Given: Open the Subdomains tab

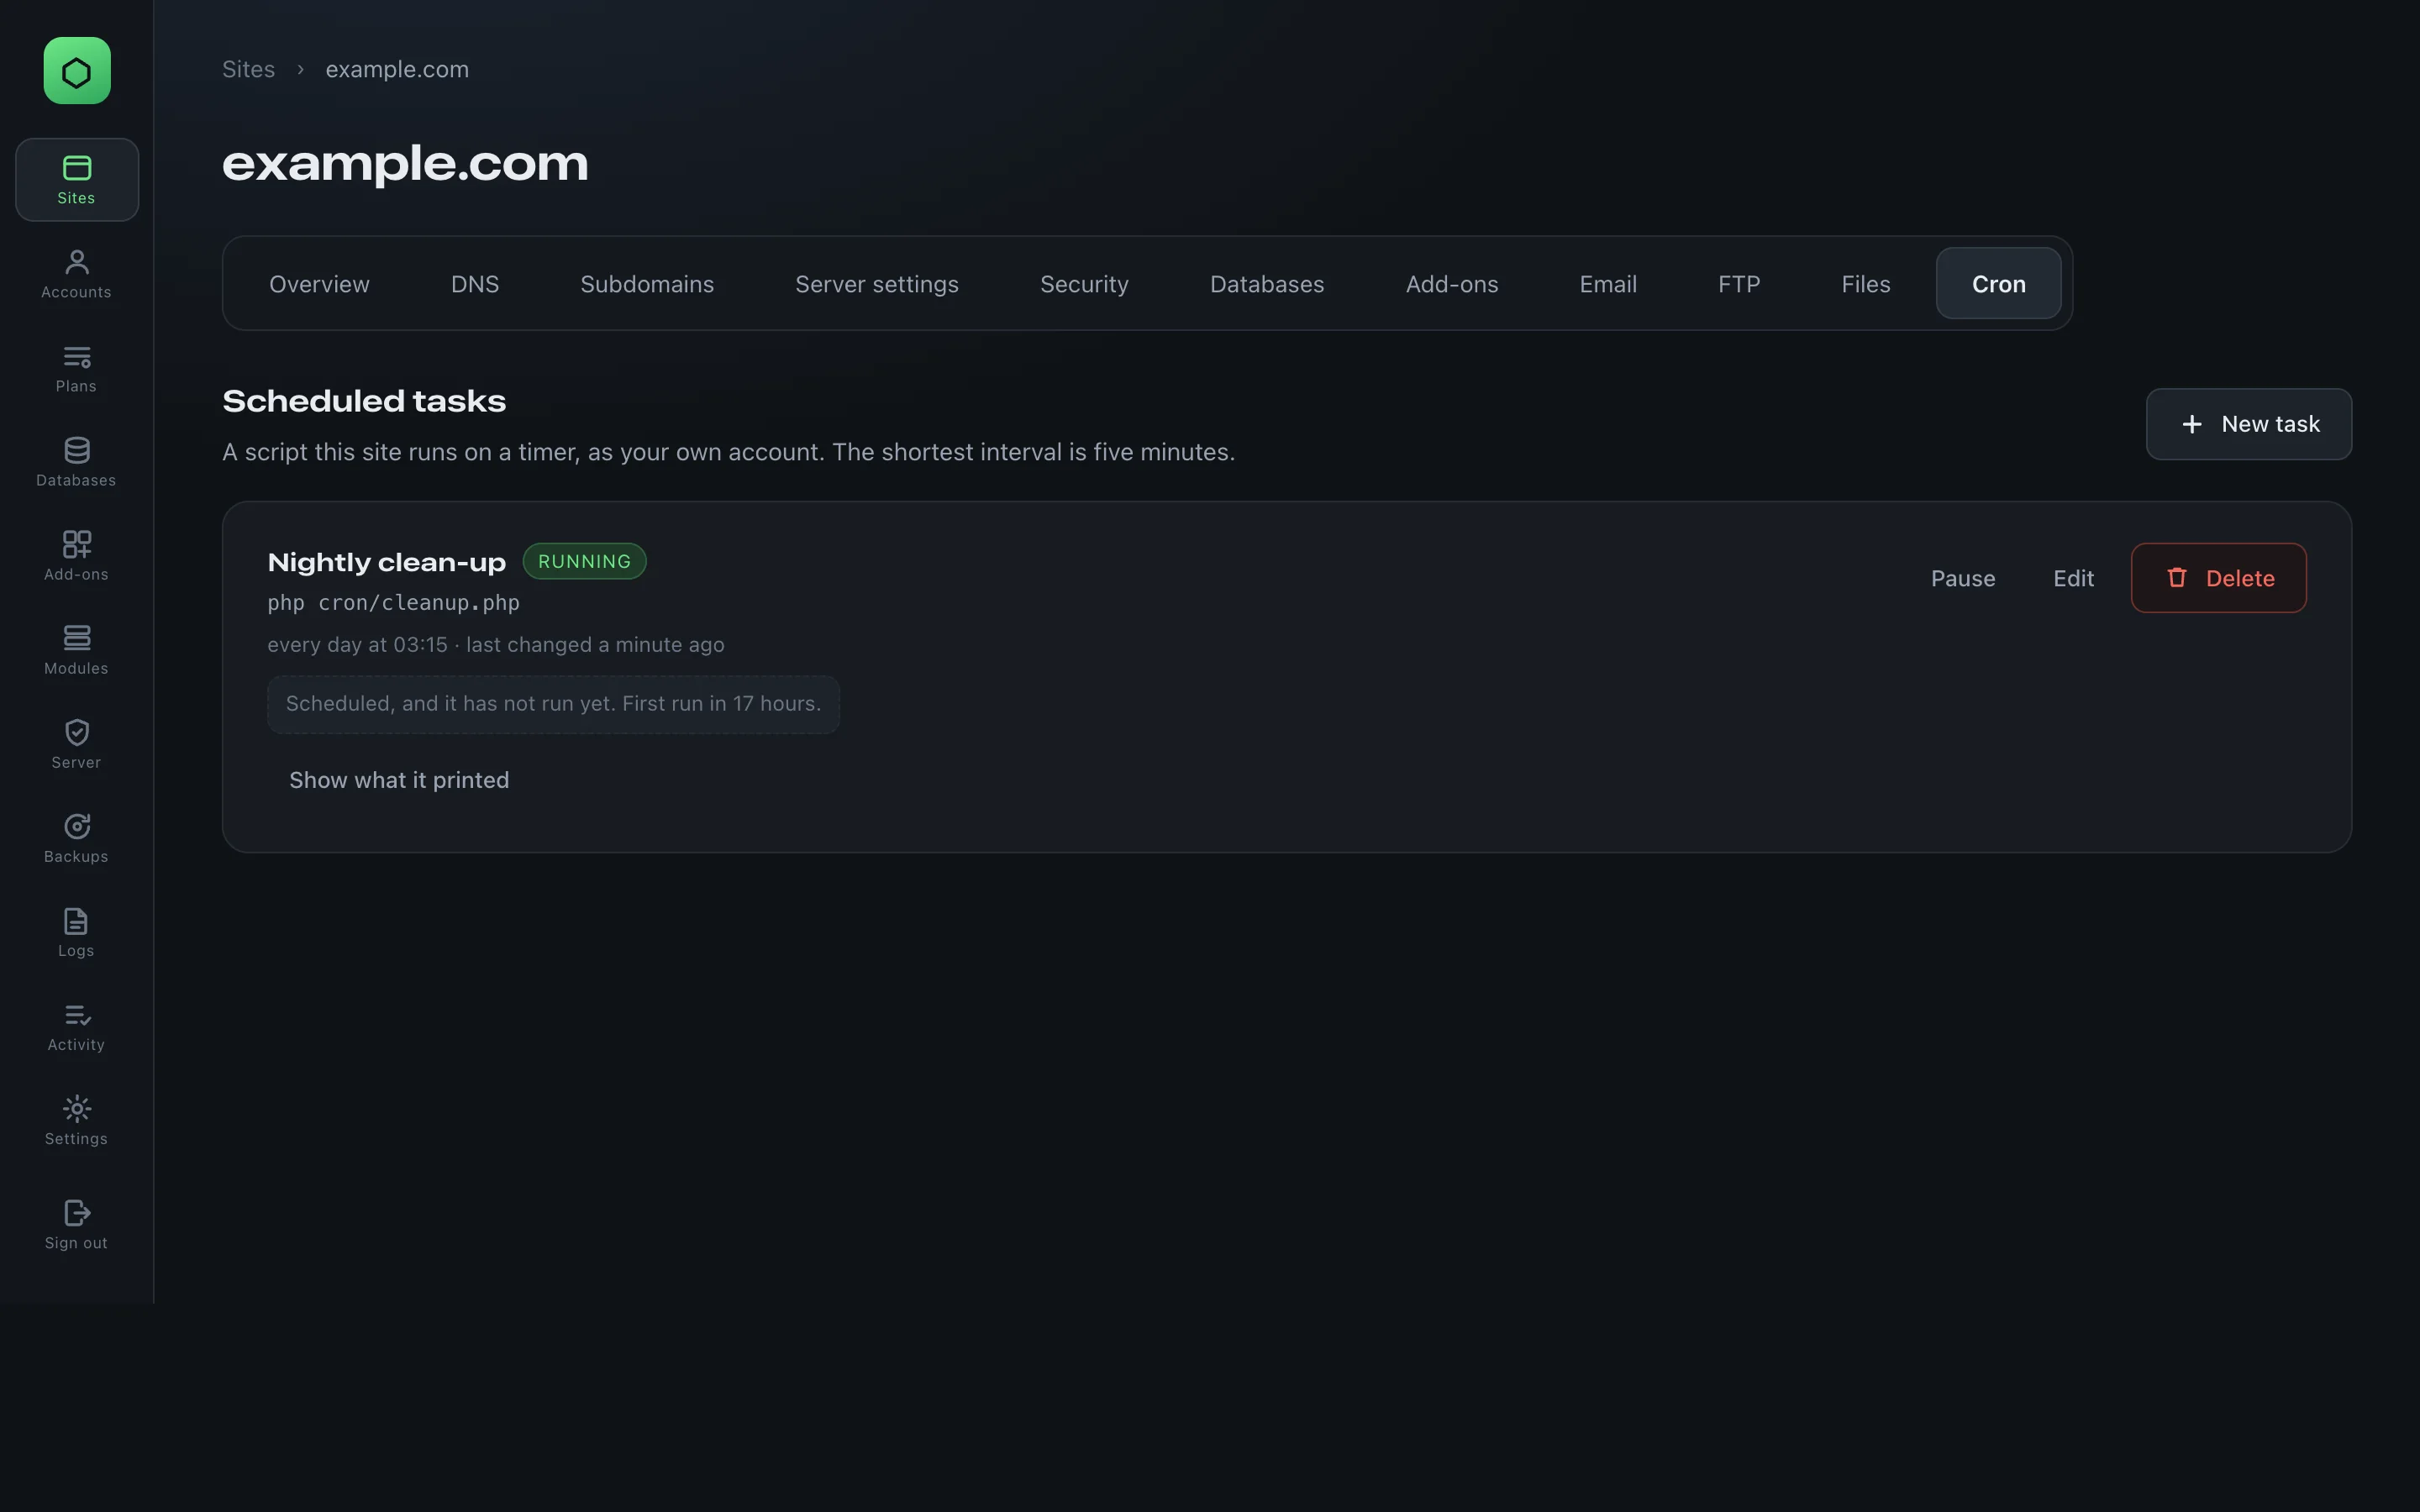Looking at the screenshot, I should [x=647, y=284].
